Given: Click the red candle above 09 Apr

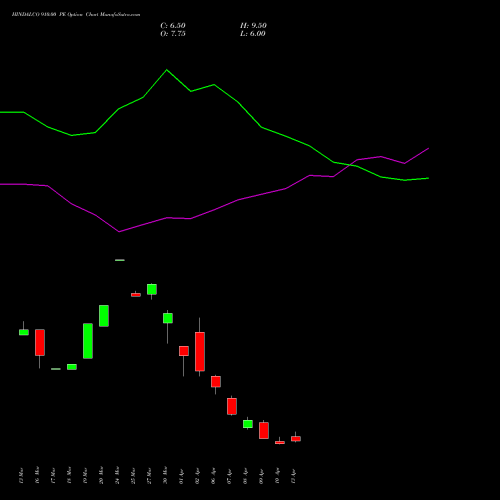Looking at the screenshot, I should coord(264,430).
